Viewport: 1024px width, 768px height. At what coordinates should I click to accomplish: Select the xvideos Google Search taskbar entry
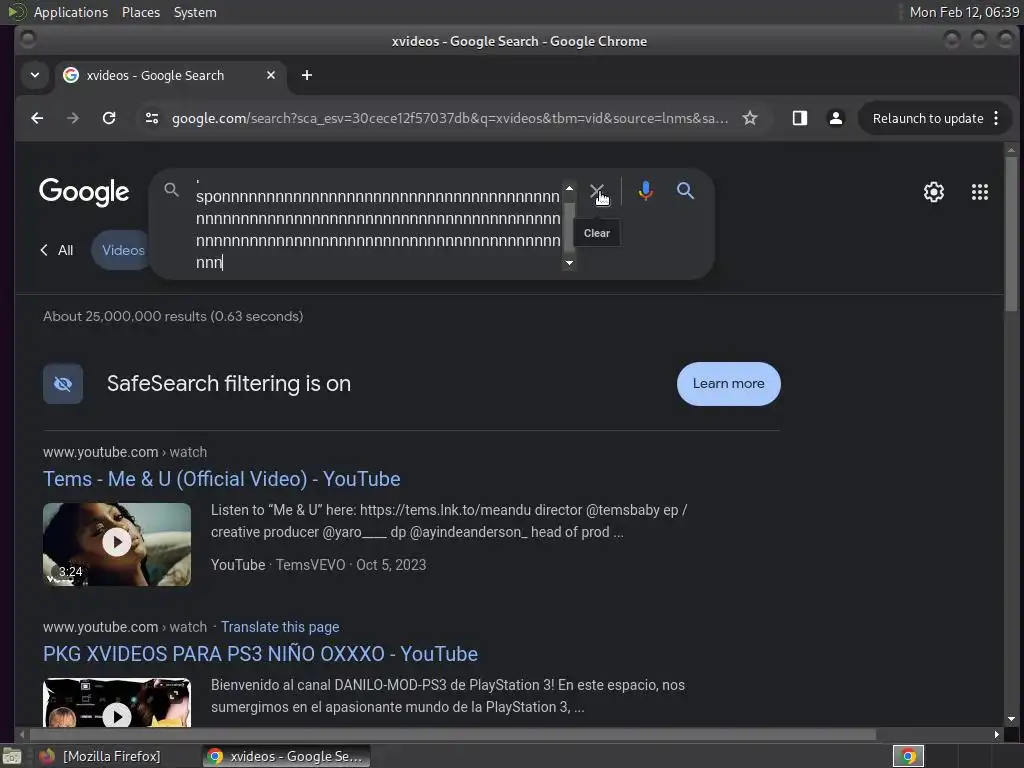pos(286,756)
